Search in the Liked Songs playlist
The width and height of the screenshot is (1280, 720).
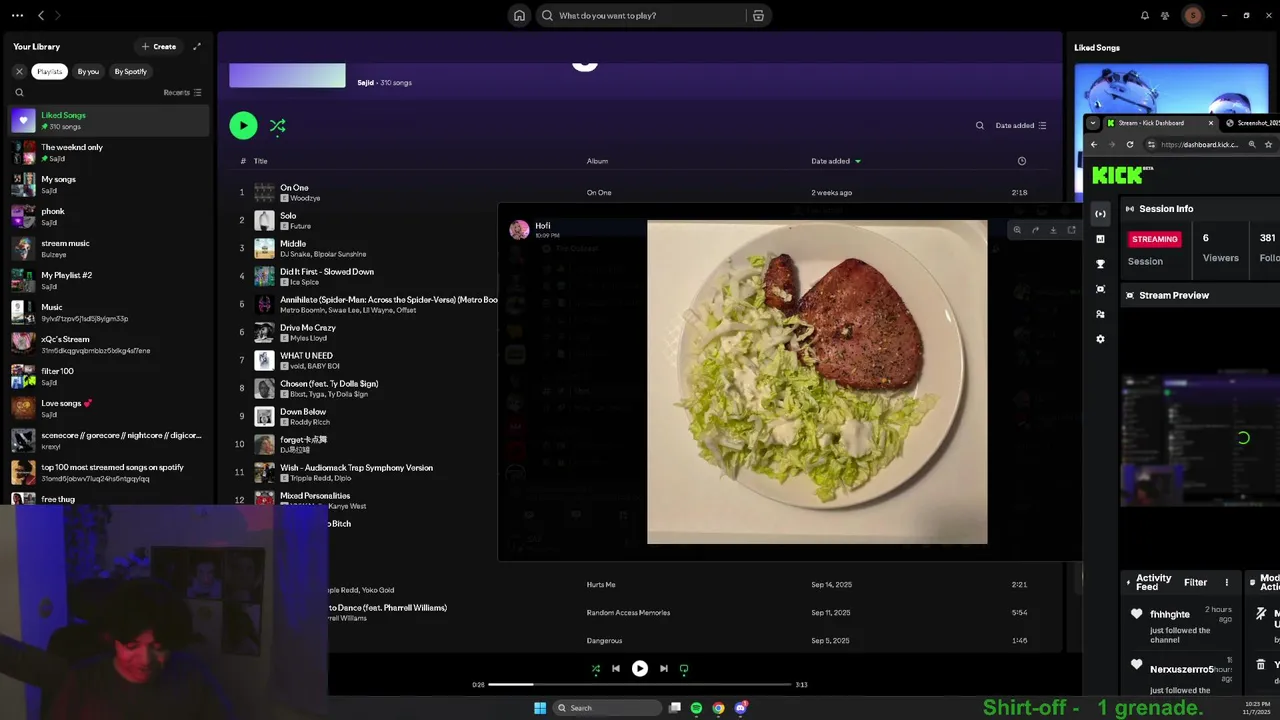pos(980,125)
